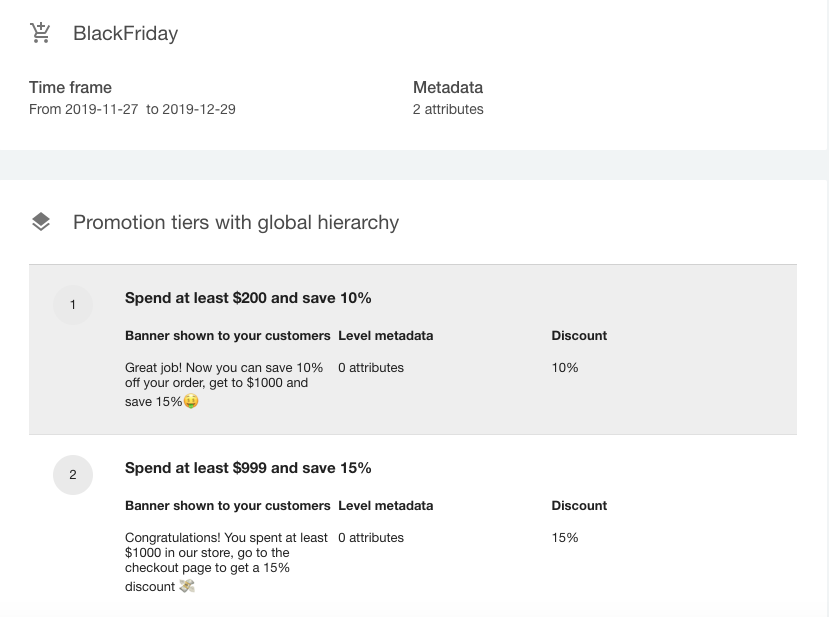Click the Time frame label
829x617 pixels.
(x=70, y=88)
